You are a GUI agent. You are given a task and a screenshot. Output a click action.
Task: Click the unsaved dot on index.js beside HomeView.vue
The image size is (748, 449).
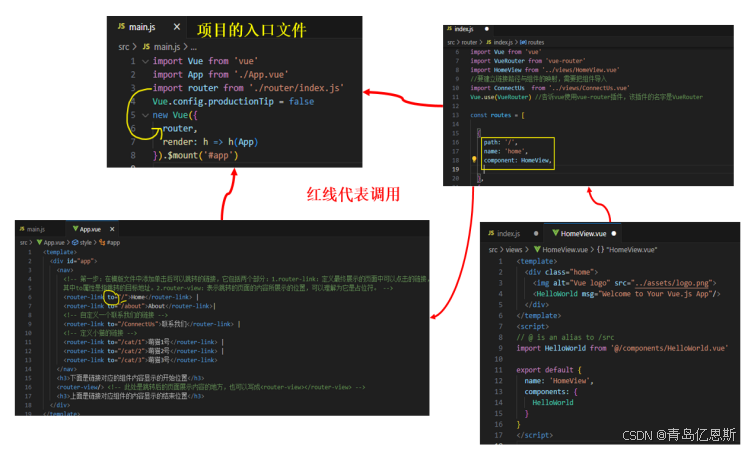536,233
